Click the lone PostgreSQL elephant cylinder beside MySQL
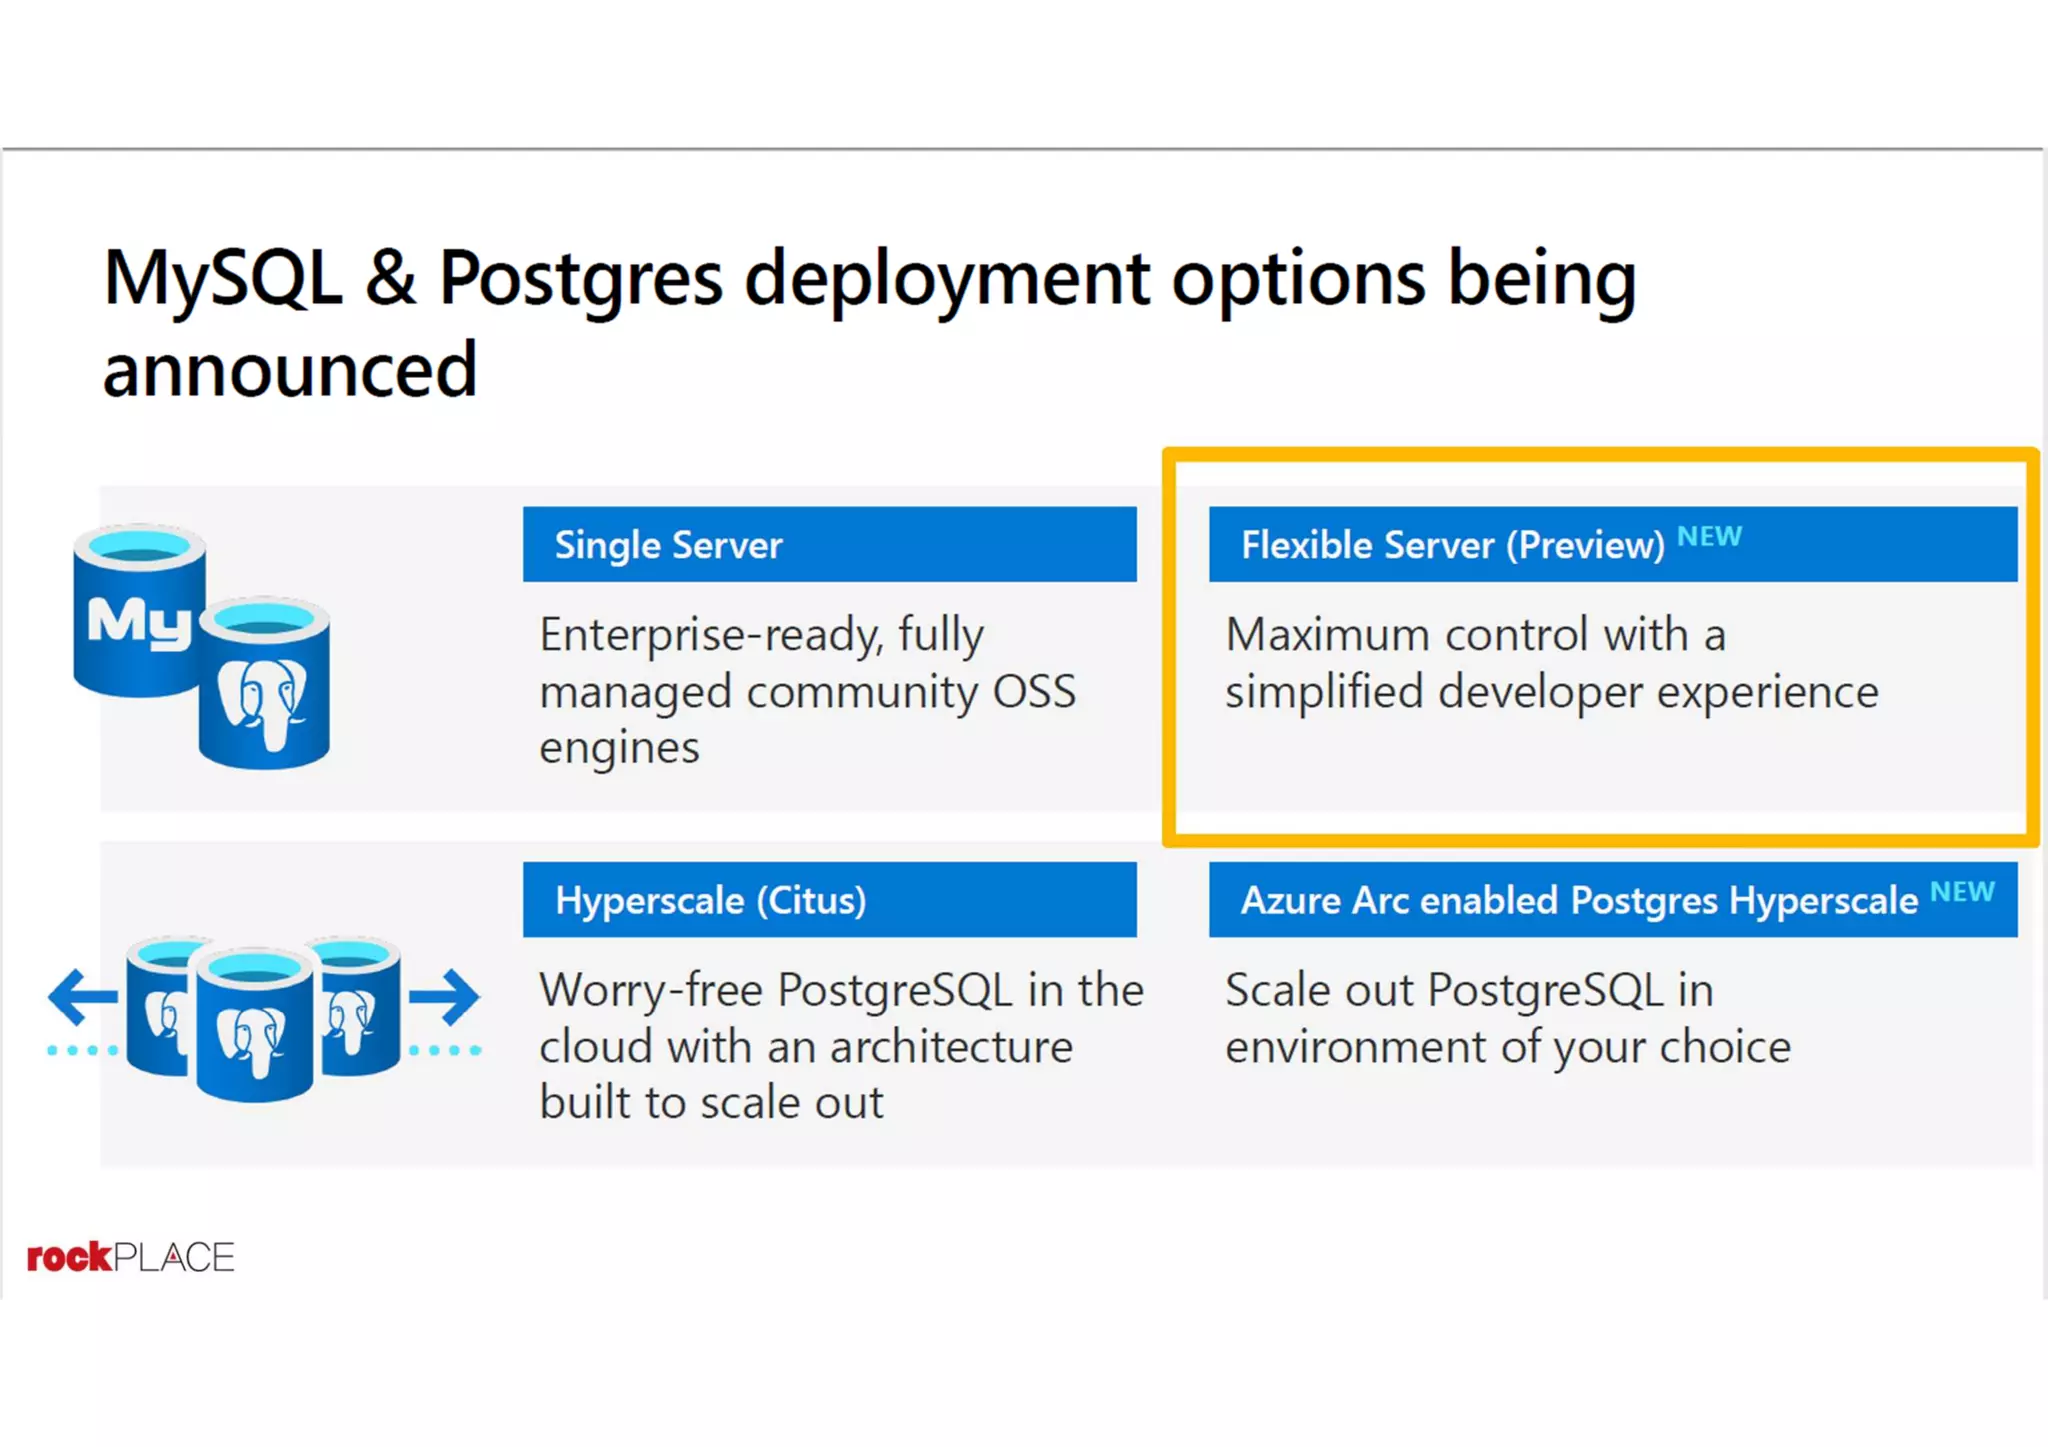The width and height of the screenshot is (2048, 1447). [x=265, y=684]
